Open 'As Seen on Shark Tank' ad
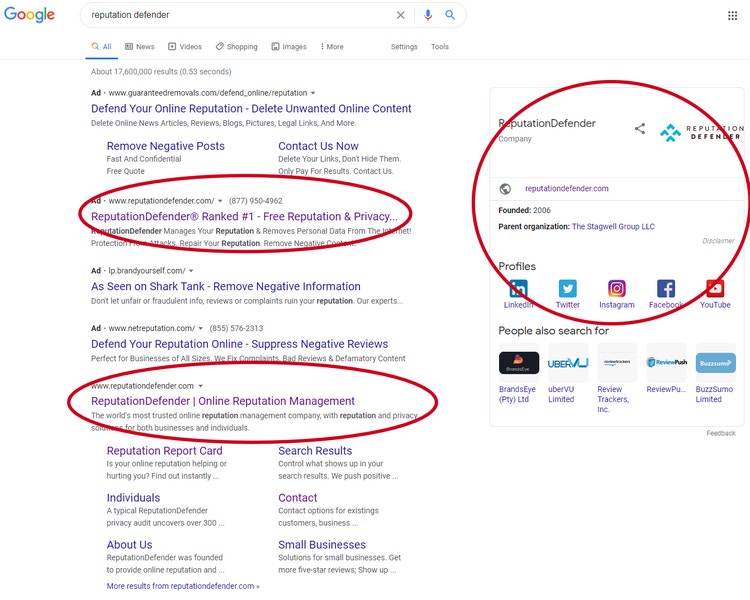 coord(226,286)
